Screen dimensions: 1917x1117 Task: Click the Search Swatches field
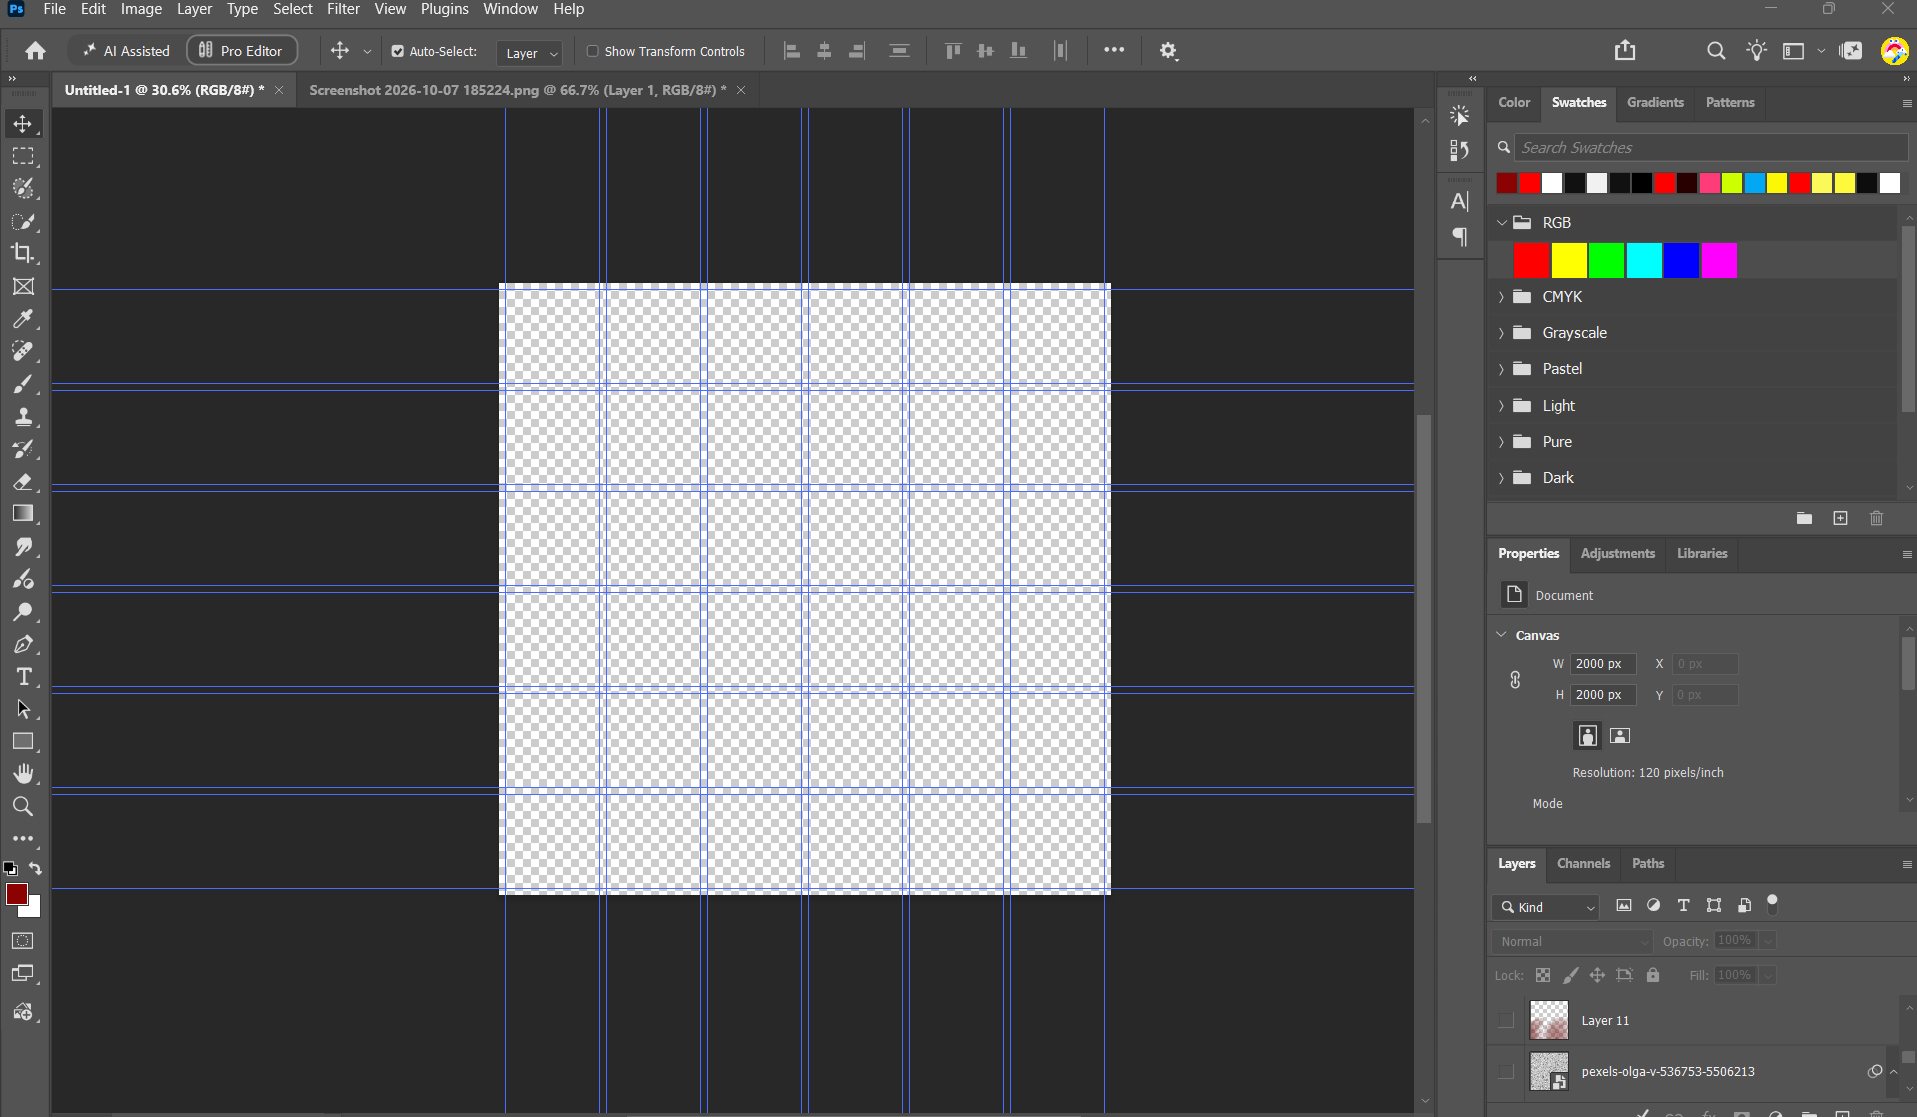(1710, 147)
